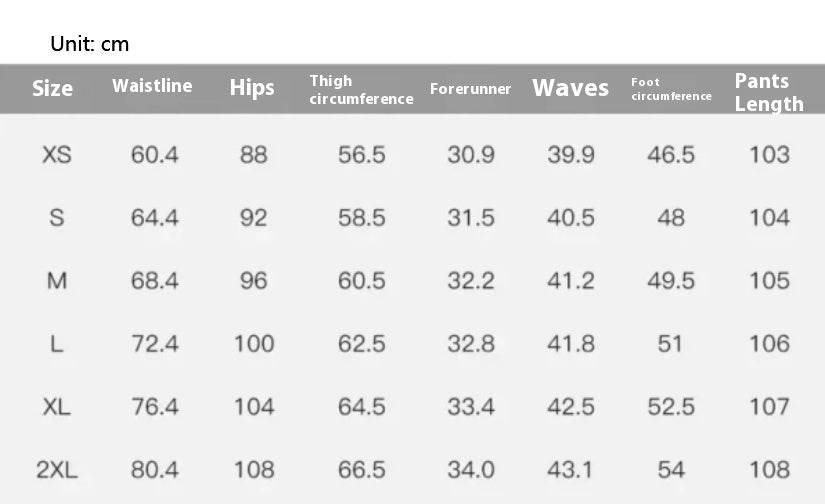Click the XL size row label
This screenshot has width=825, height=504.
(x=57, y=407)
